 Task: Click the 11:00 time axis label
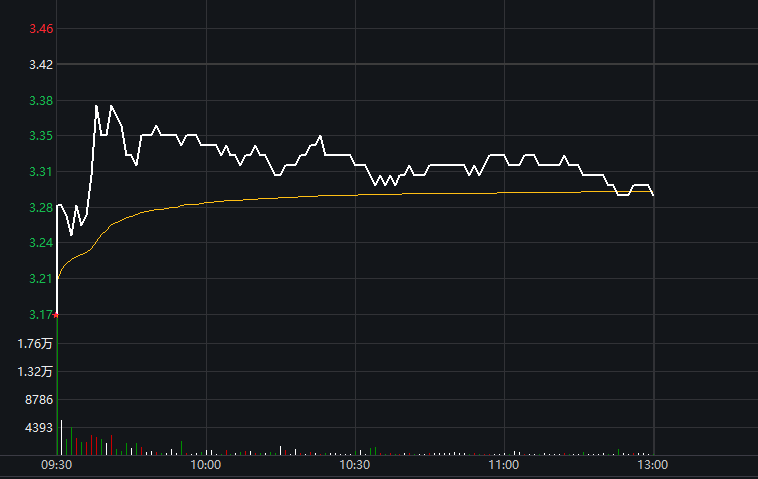[504, 465]
